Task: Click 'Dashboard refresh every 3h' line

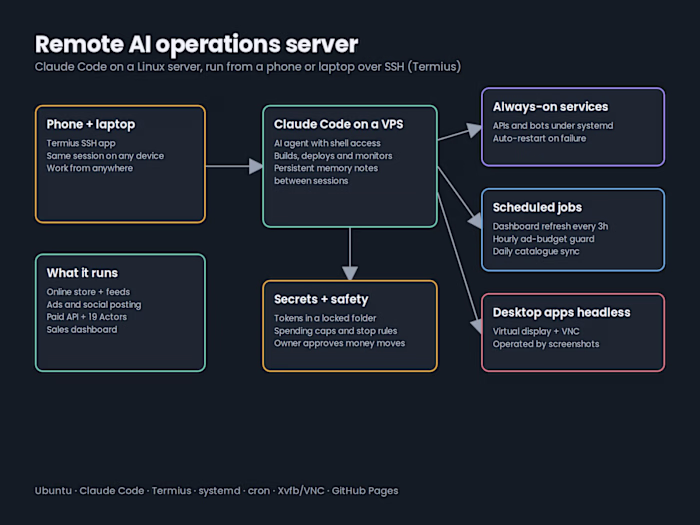Action: [550, 226]
